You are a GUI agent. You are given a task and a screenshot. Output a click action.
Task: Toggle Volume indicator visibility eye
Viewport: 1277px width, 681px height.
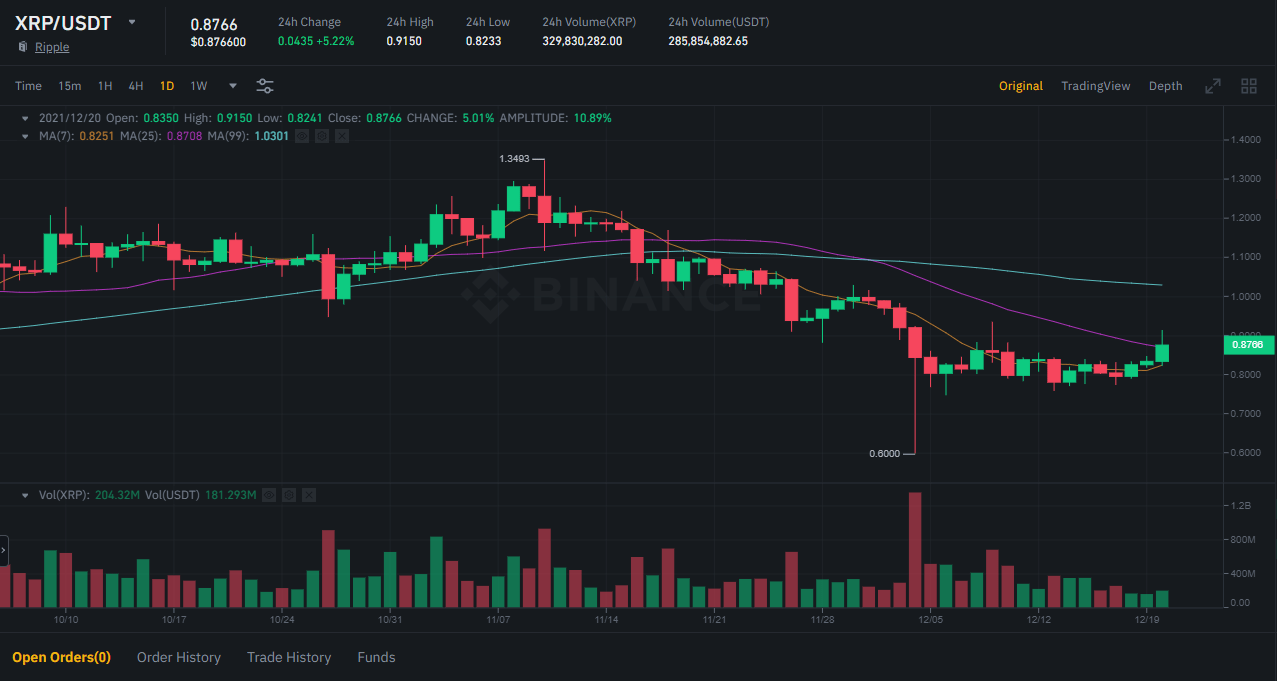tap(269, 495)
